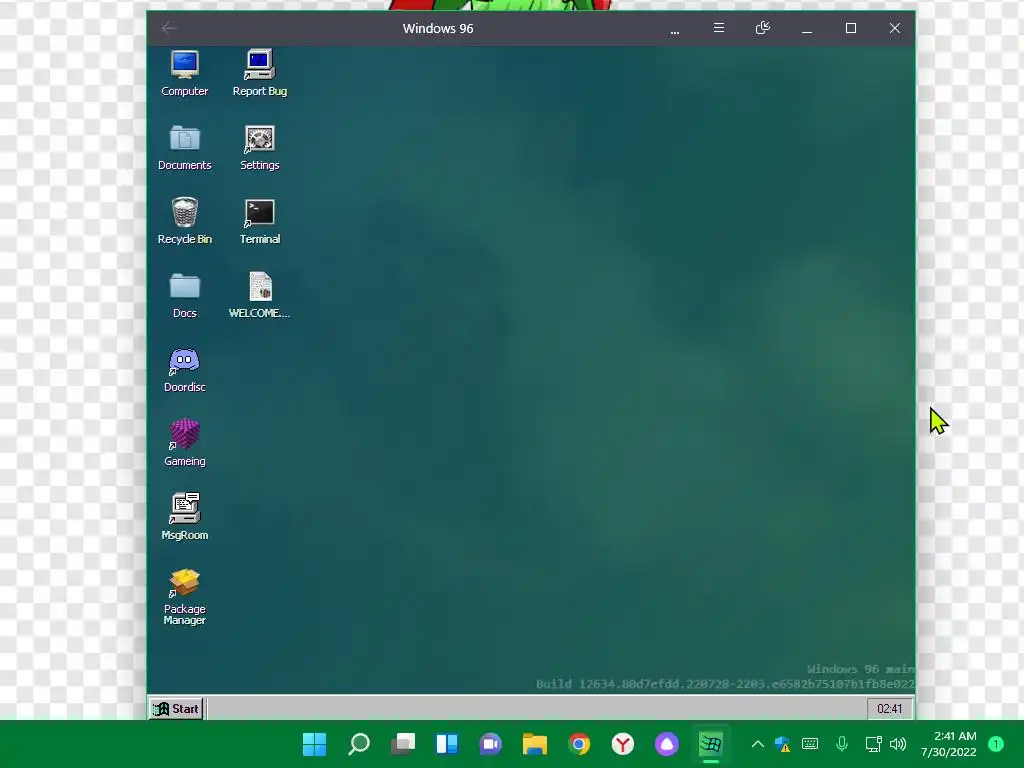Viewport: 1024px width, 768px height.
Task: Click the touch keyboard tray icon
Action: pos(810,744)
